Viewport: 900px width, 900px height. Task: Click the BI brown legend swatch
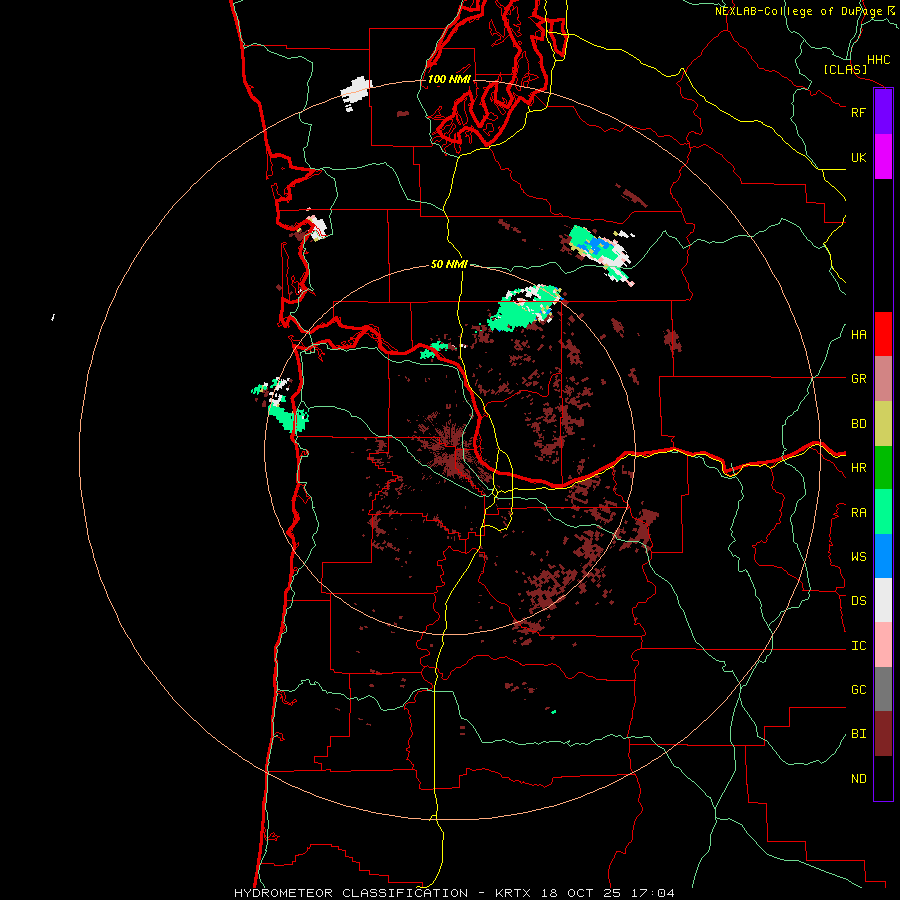pos(883,734)
